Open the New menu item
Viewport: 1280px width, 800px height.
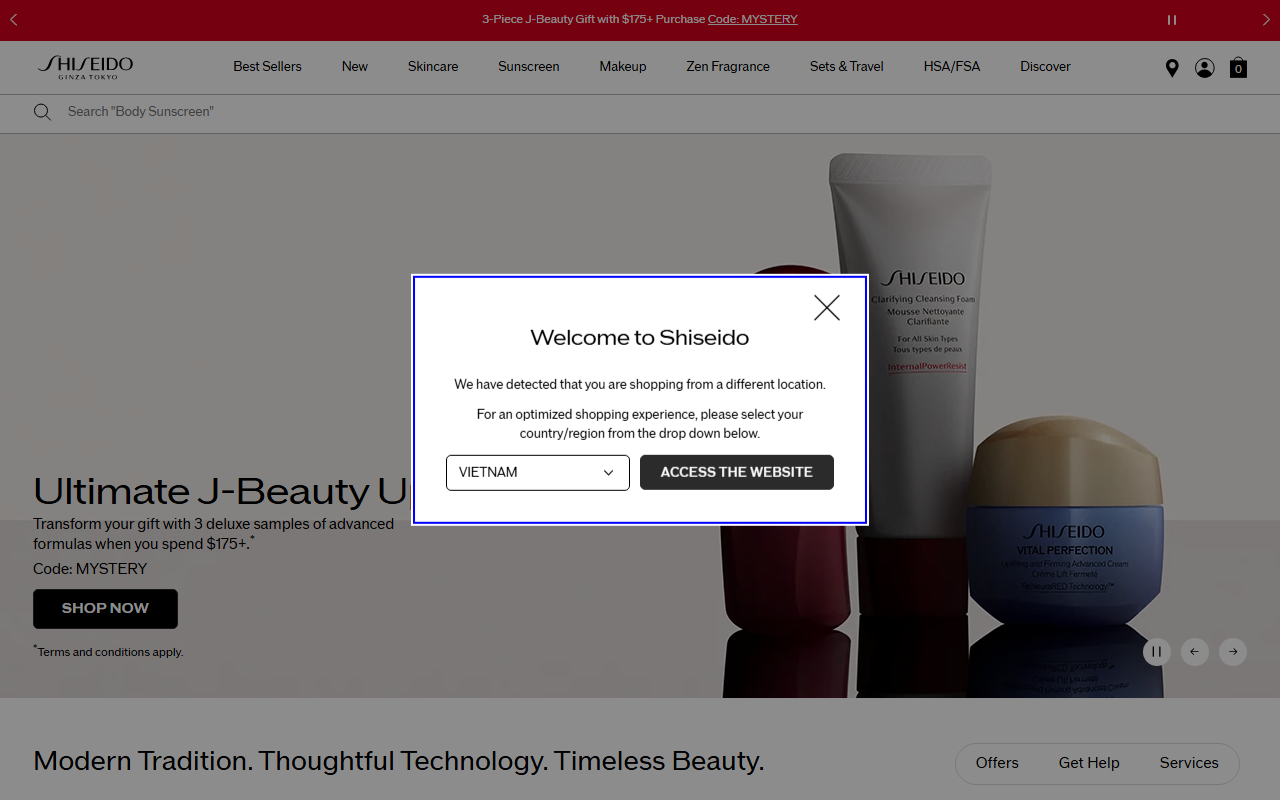pyautogui.click(x=355, y=67)
